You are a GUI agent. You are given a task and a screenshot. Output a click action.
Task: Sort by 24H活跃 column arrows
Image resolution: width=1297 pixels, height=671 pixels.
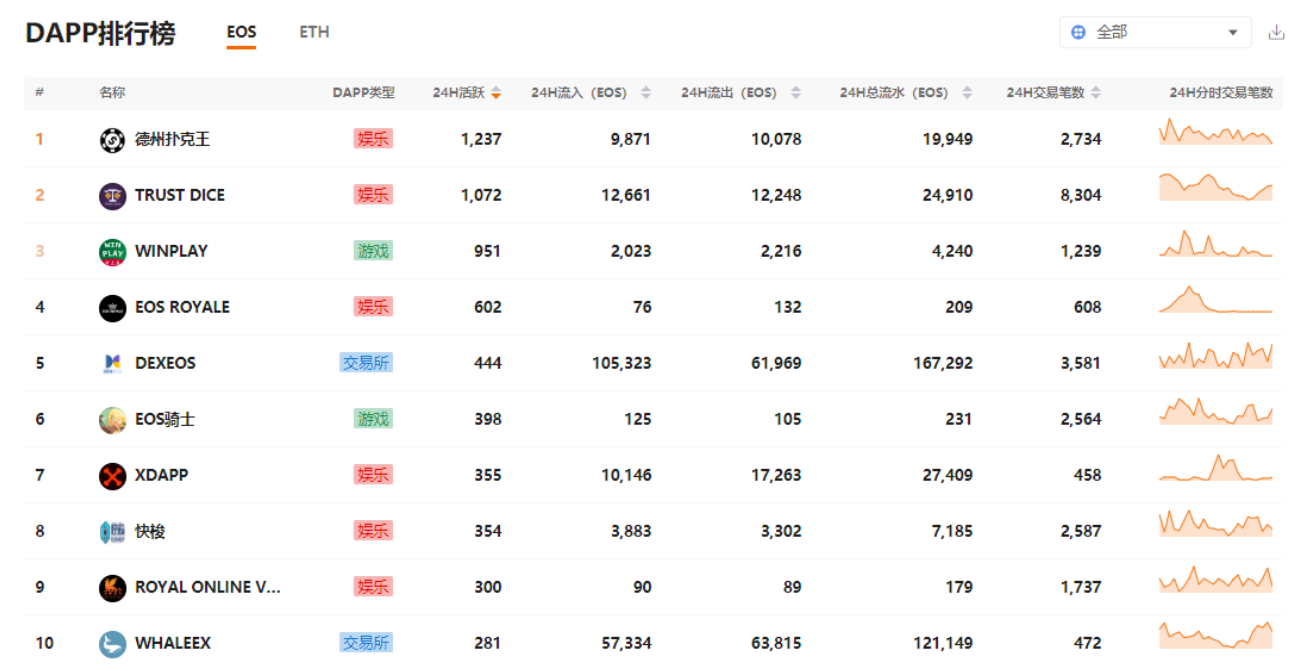pyautogui.click(x=496, y=93)
